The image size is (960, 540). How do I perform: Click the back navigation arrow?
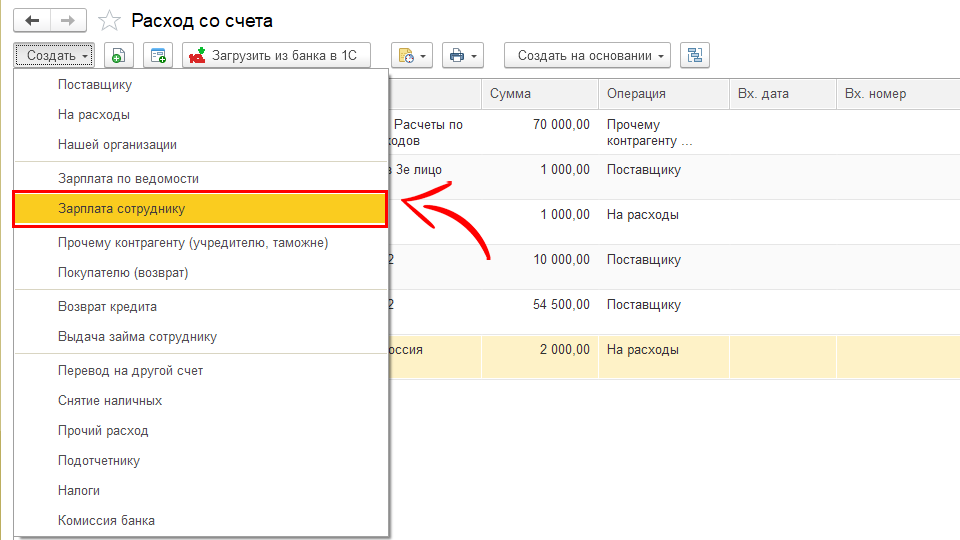(31, 20)
